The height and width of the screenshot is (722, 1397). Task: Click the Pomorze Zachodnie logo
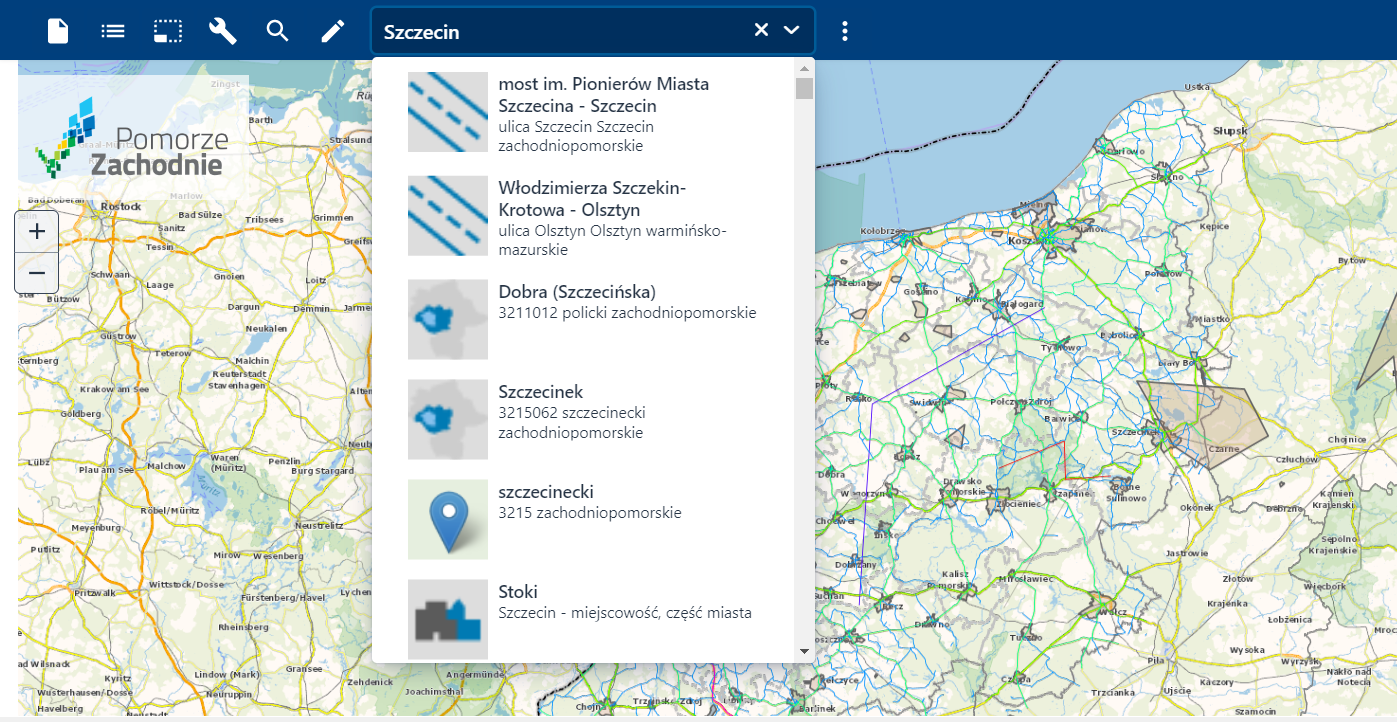tap(133, 137)
